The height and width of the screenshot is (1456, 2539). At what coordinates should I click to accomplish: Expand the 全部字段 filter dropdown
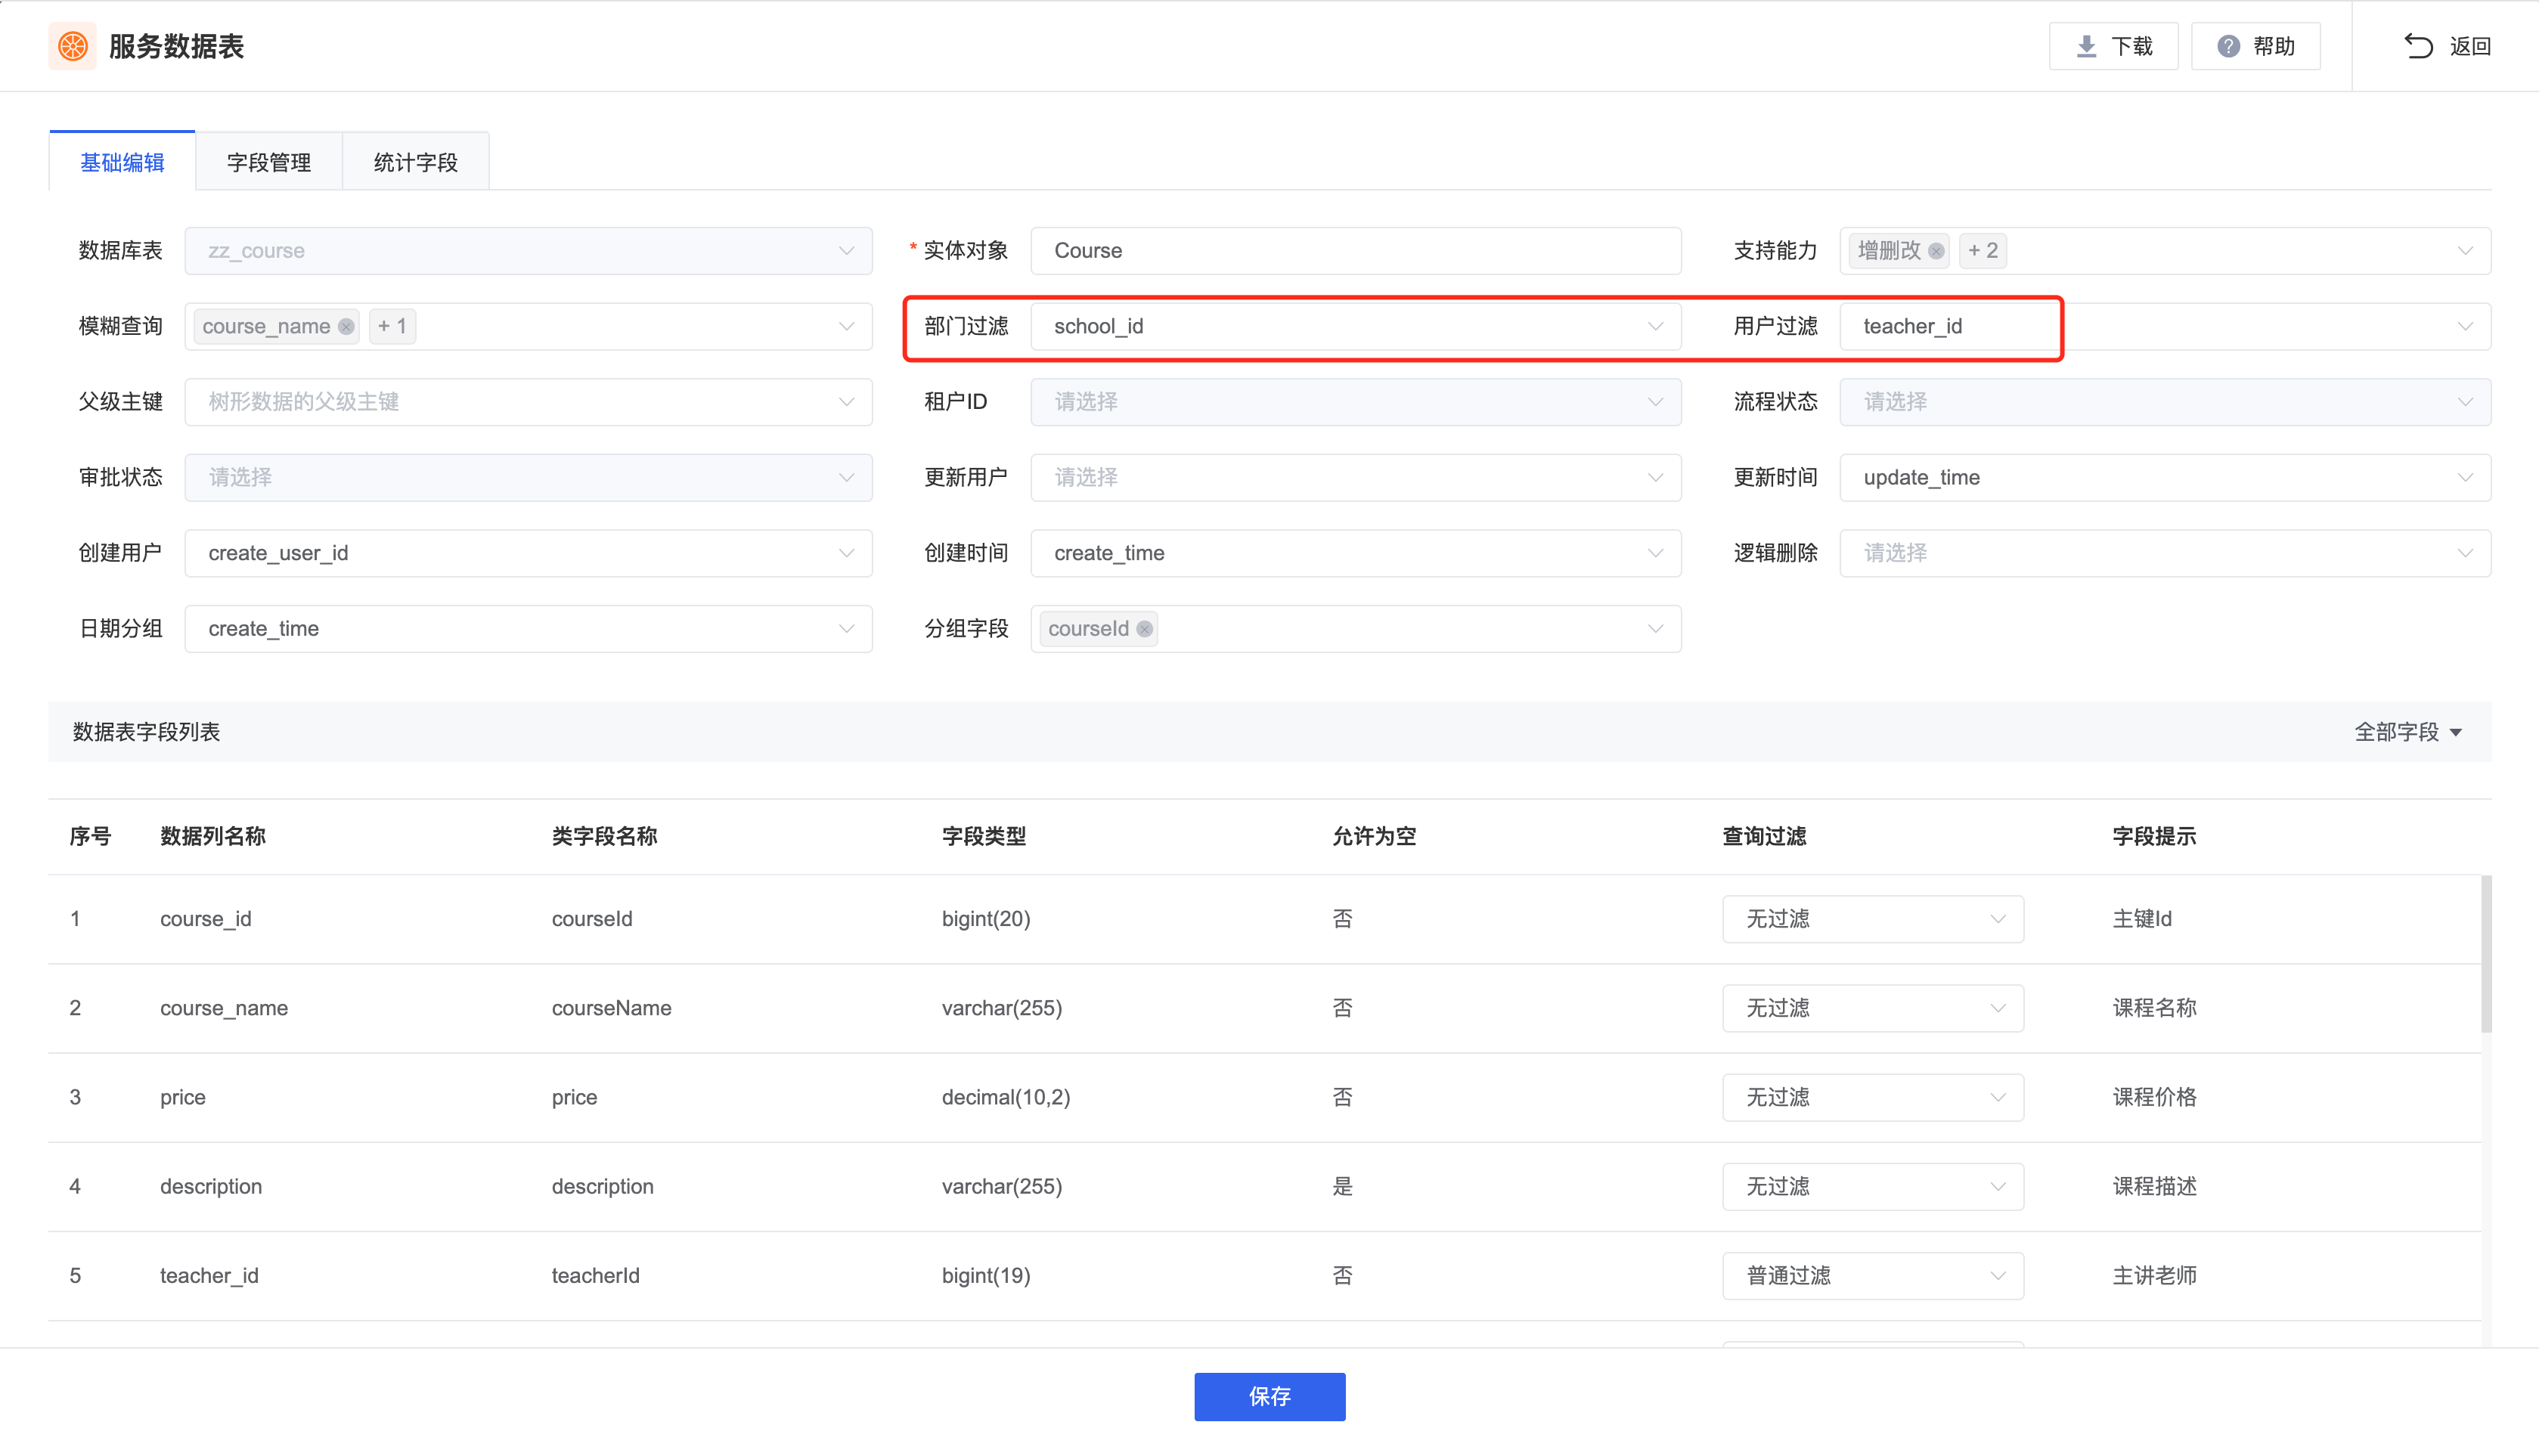(x=2408, y=732)
